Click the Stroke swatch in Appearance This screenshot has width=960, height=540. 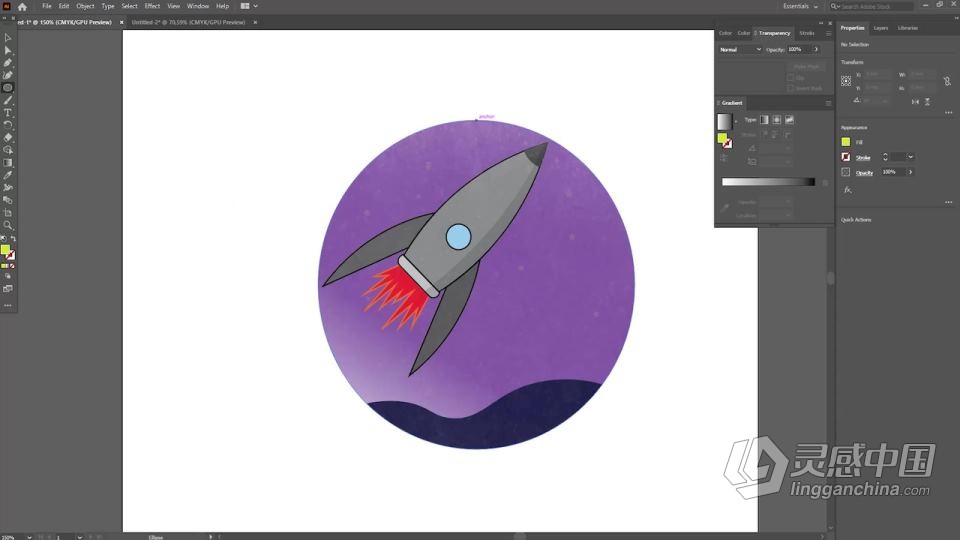(x=846, y=157)
